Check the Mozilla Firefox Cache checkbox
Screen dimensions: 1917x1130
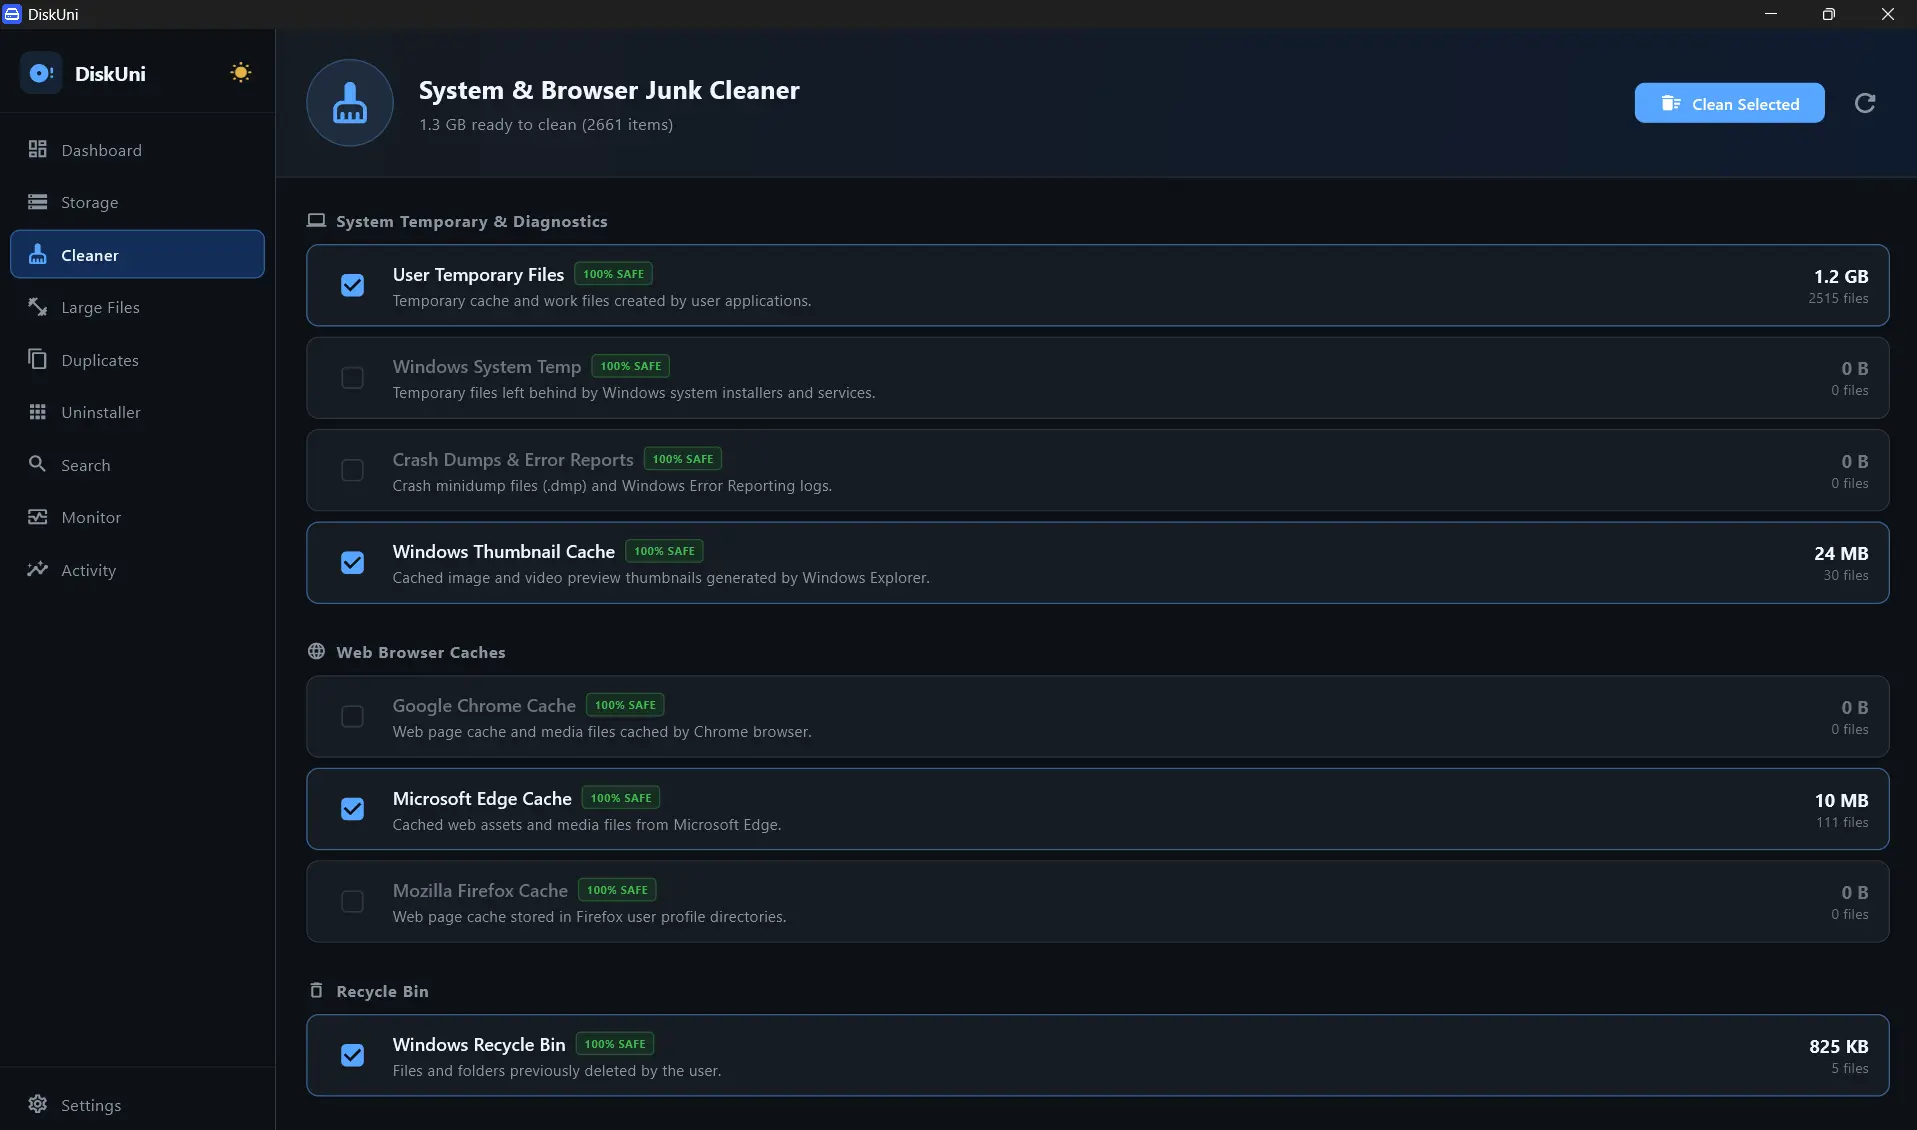(352, 901)
